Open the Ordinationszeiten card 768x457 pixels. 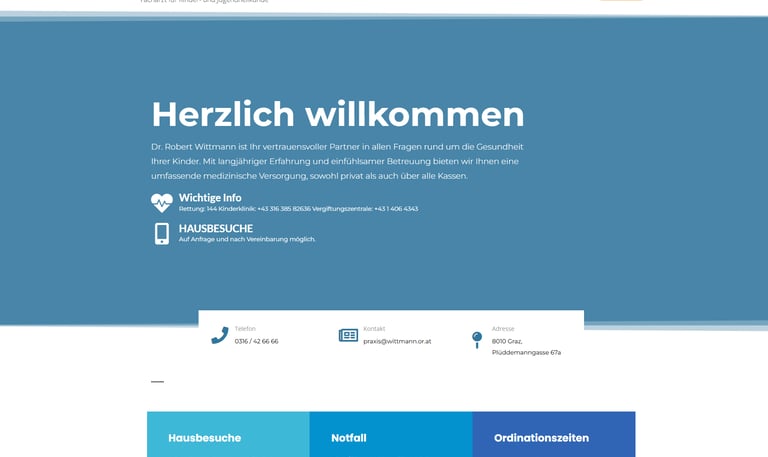554,434
